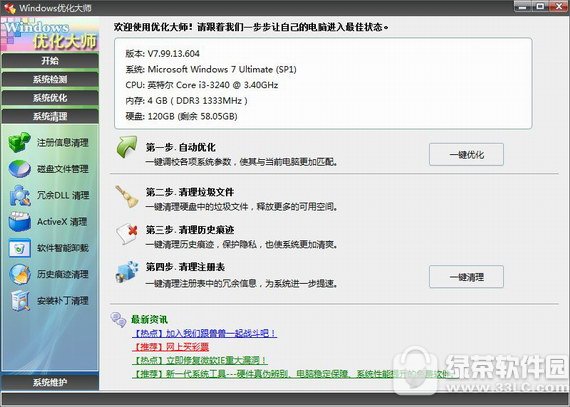Click the ActiveX 清理 label
The image size is (570, 407).
[x=62, y=222]
